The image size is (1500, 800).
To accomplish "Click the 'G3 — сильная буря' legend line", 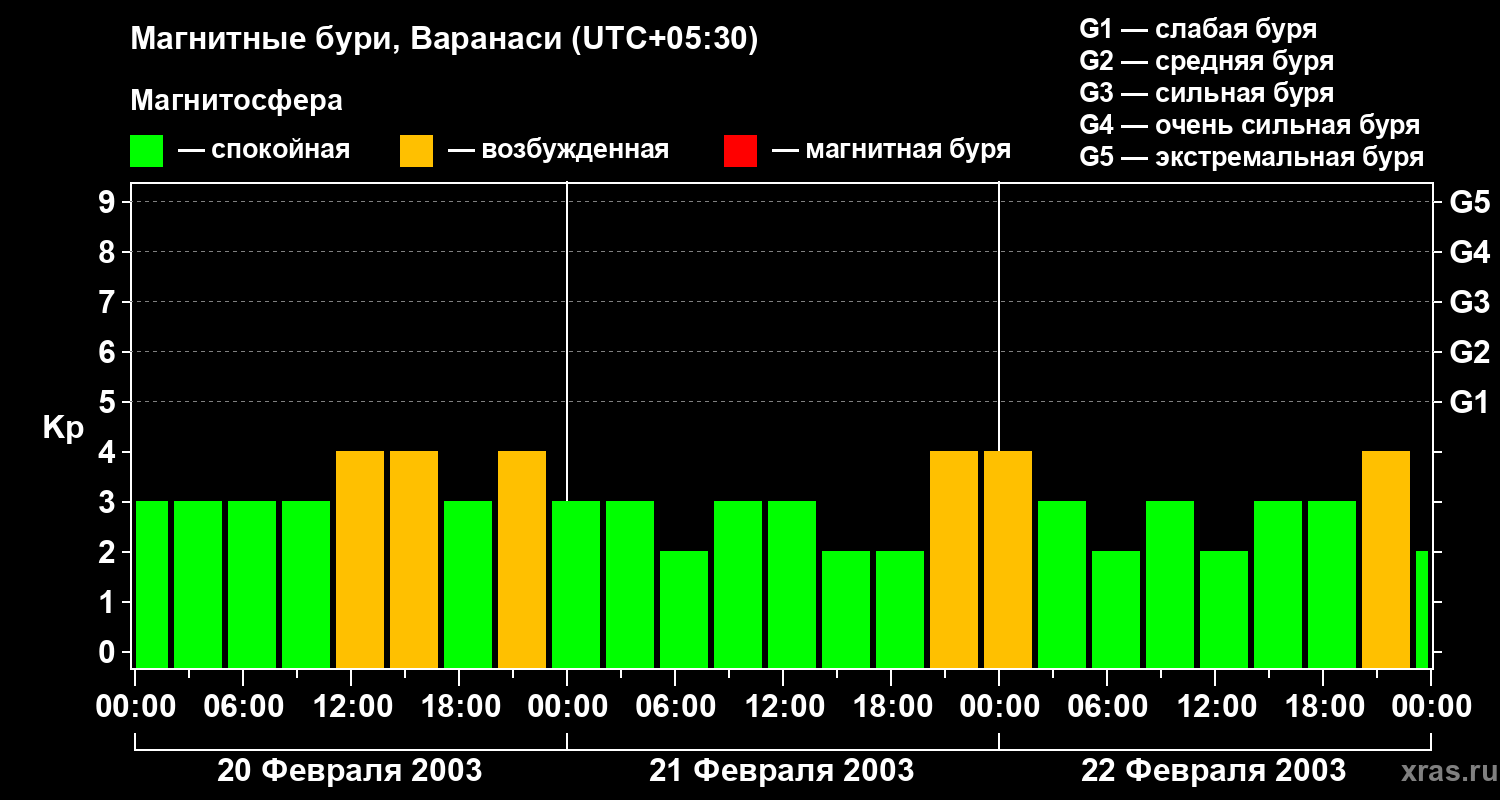I will (x=1206, y=93).
